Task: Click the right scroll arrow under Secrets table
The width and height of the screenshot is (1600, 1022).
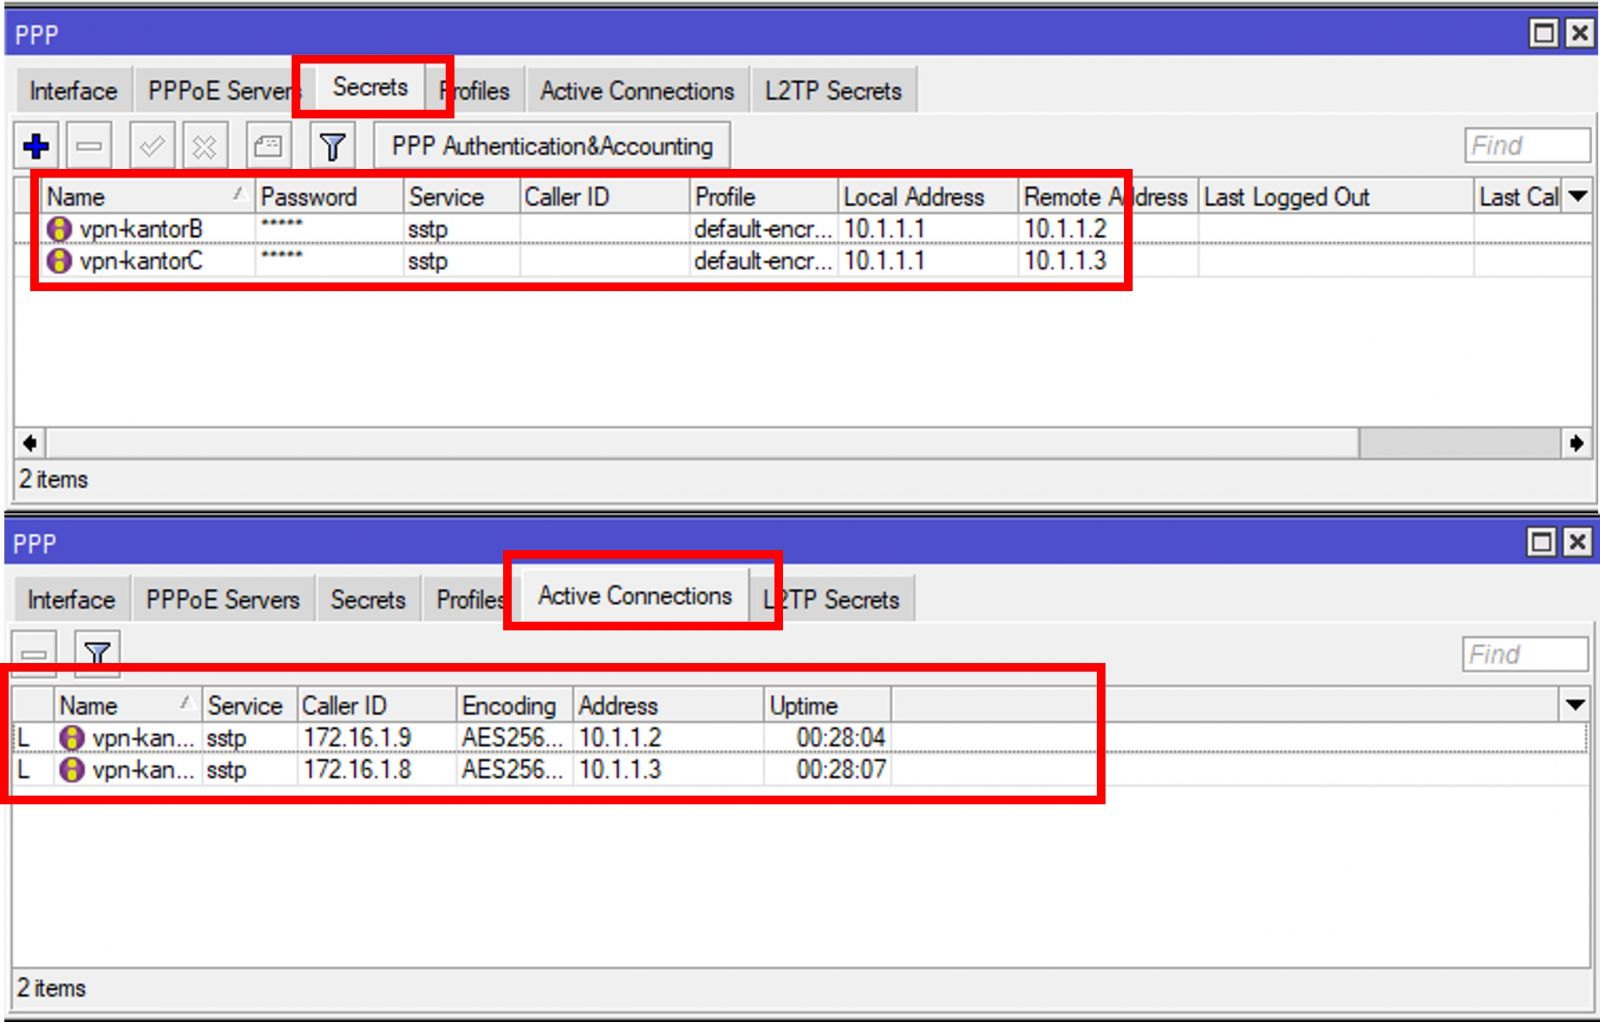Action: [x=1578, y=443]
